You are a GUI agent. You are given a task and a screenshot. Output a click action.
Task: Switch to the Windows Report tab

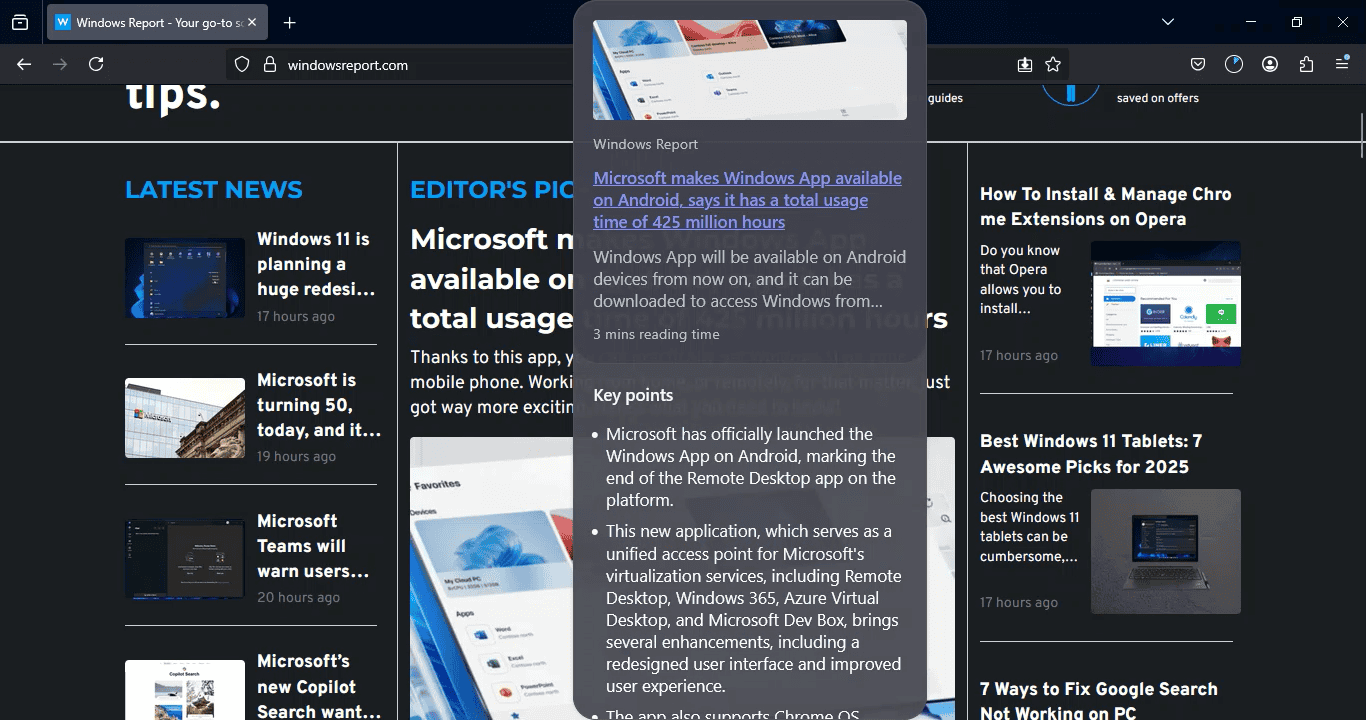[157, 22]
